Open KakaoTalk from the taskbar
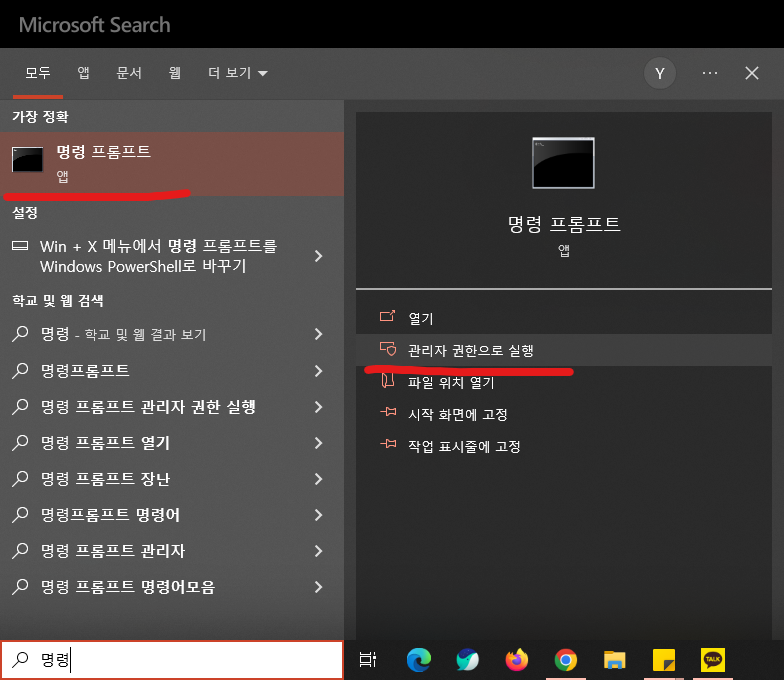The height and width of the screenshot is (680, 784). pyautogui.click(x=712, y=660)
